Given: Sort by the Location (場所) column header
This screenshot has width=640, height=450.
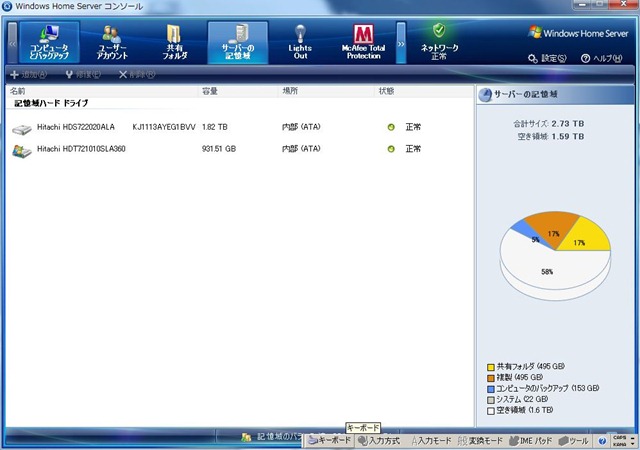Looking at the screenshot, I should tap(327, 91).
